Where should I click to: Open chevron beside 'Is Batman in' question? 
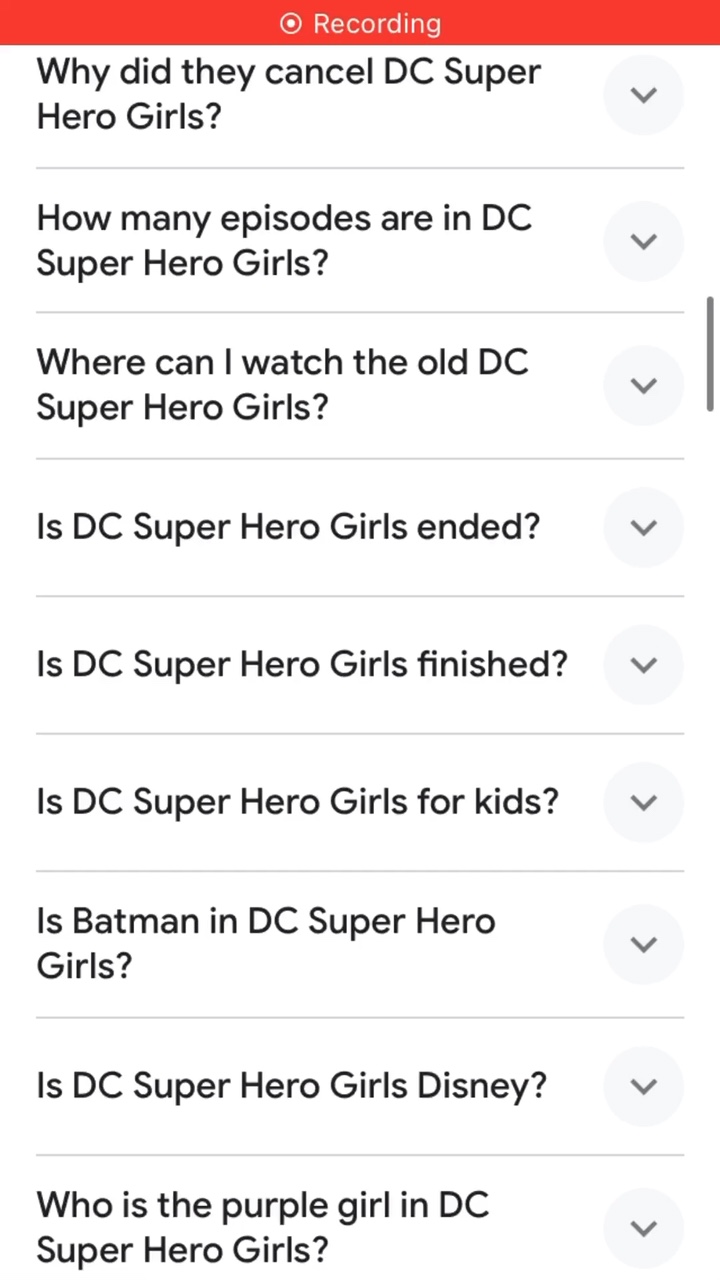pyautogui.click(x=644, y=944)
